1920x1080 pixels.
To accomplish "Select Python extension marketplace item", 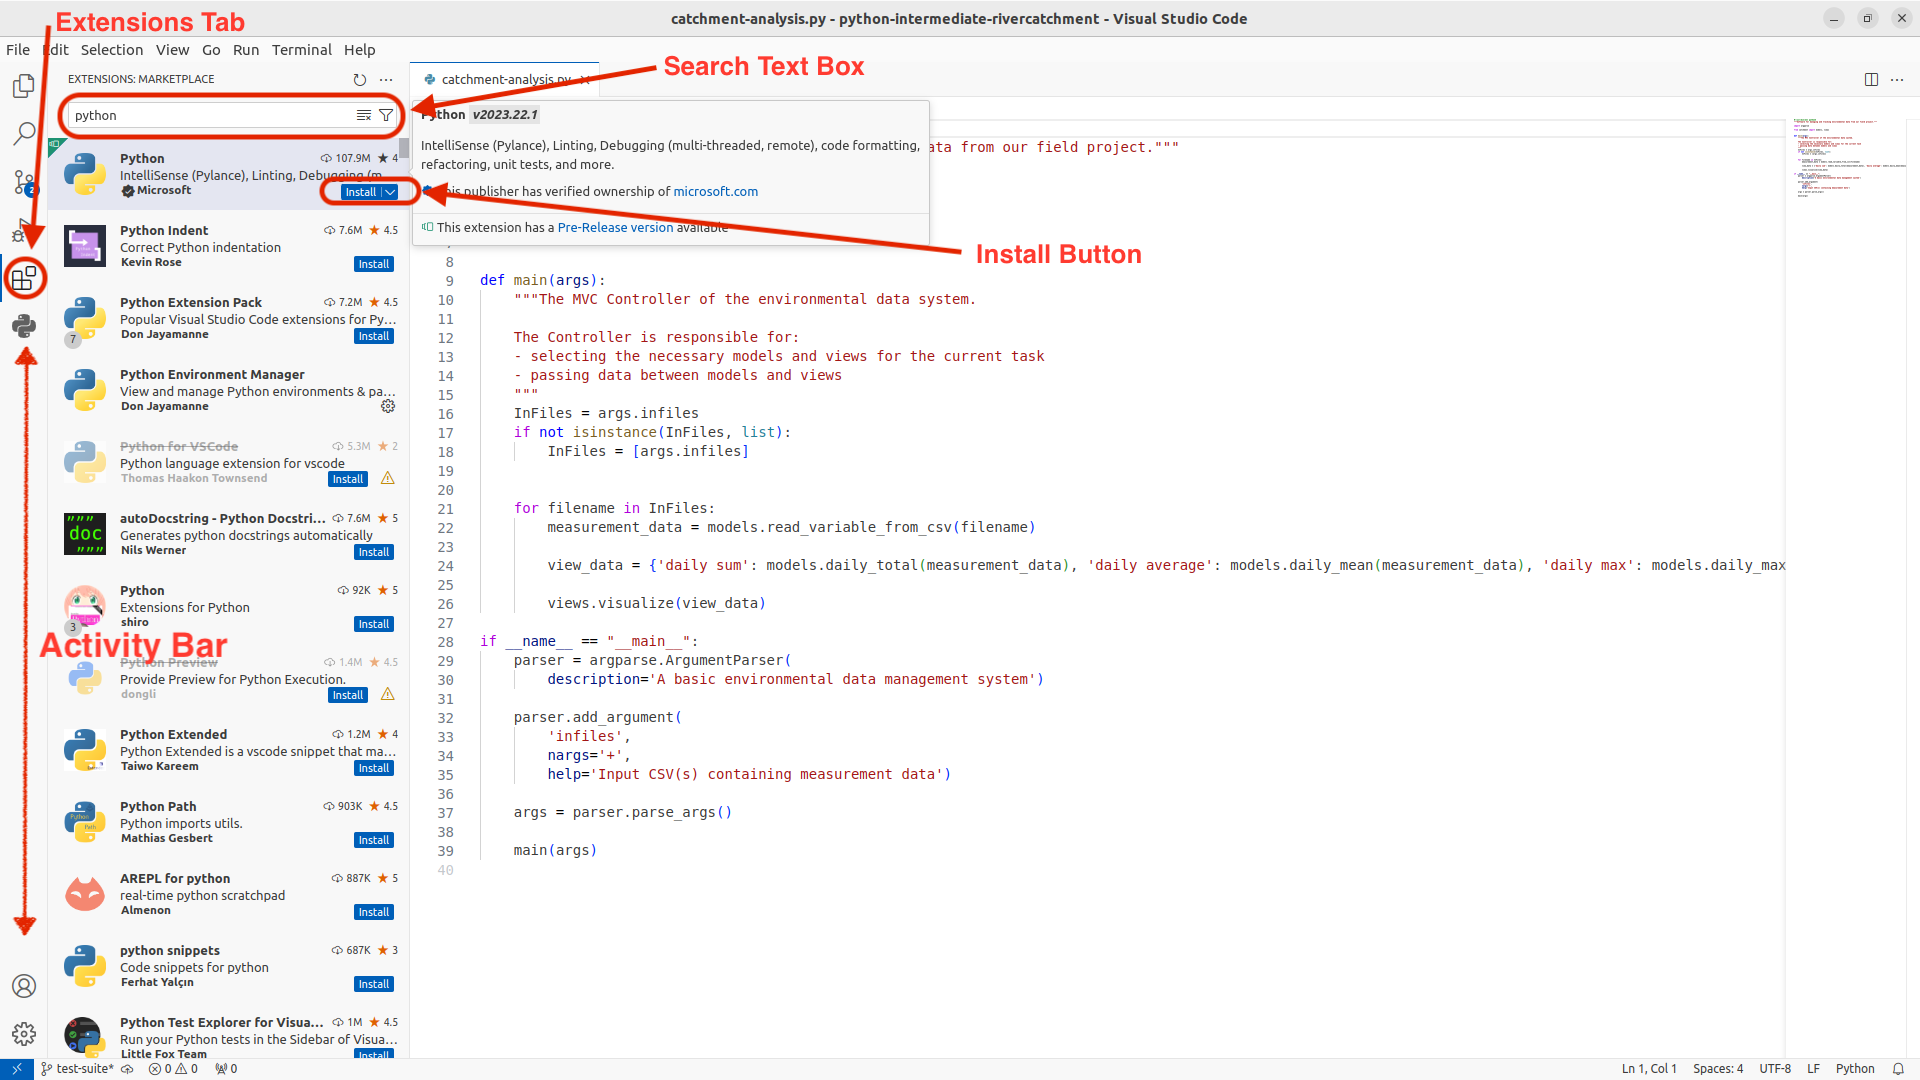I will pyautogui.click(x=231, y=174).
